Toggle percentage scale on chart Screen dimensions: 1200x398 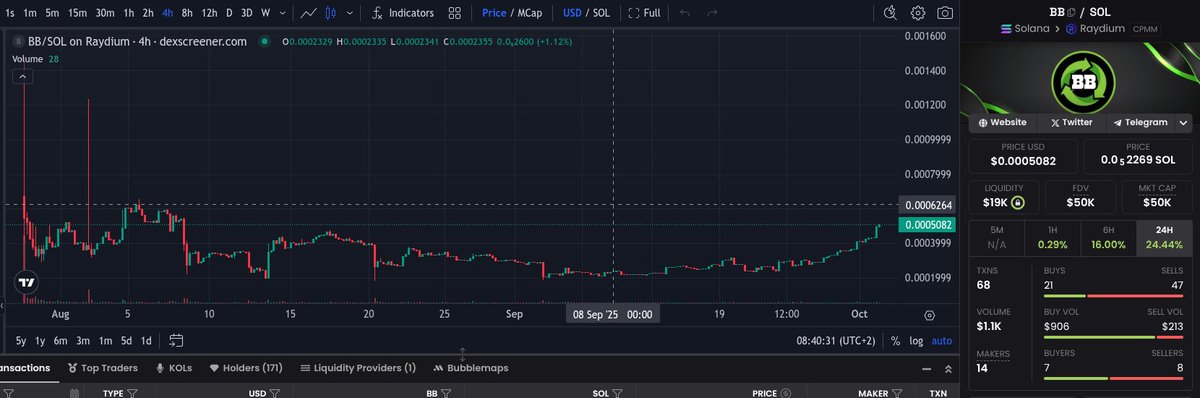895,340
